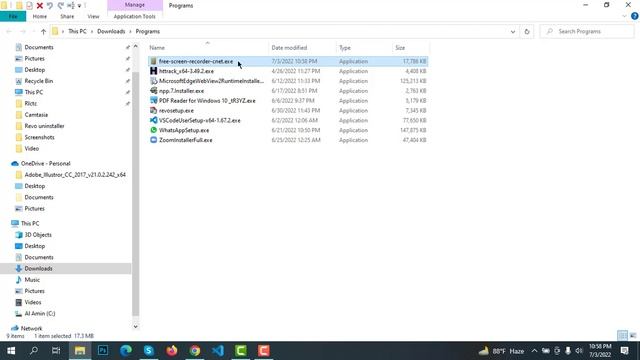The height and width of the screenshot is (360, 640).
Task: Sort files by Type column
Action: point(345,48)
